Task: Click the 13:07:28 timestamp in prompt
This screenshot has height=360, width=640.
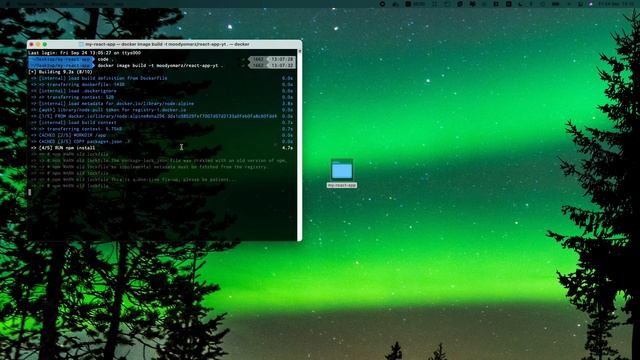Action: [282, 59]
